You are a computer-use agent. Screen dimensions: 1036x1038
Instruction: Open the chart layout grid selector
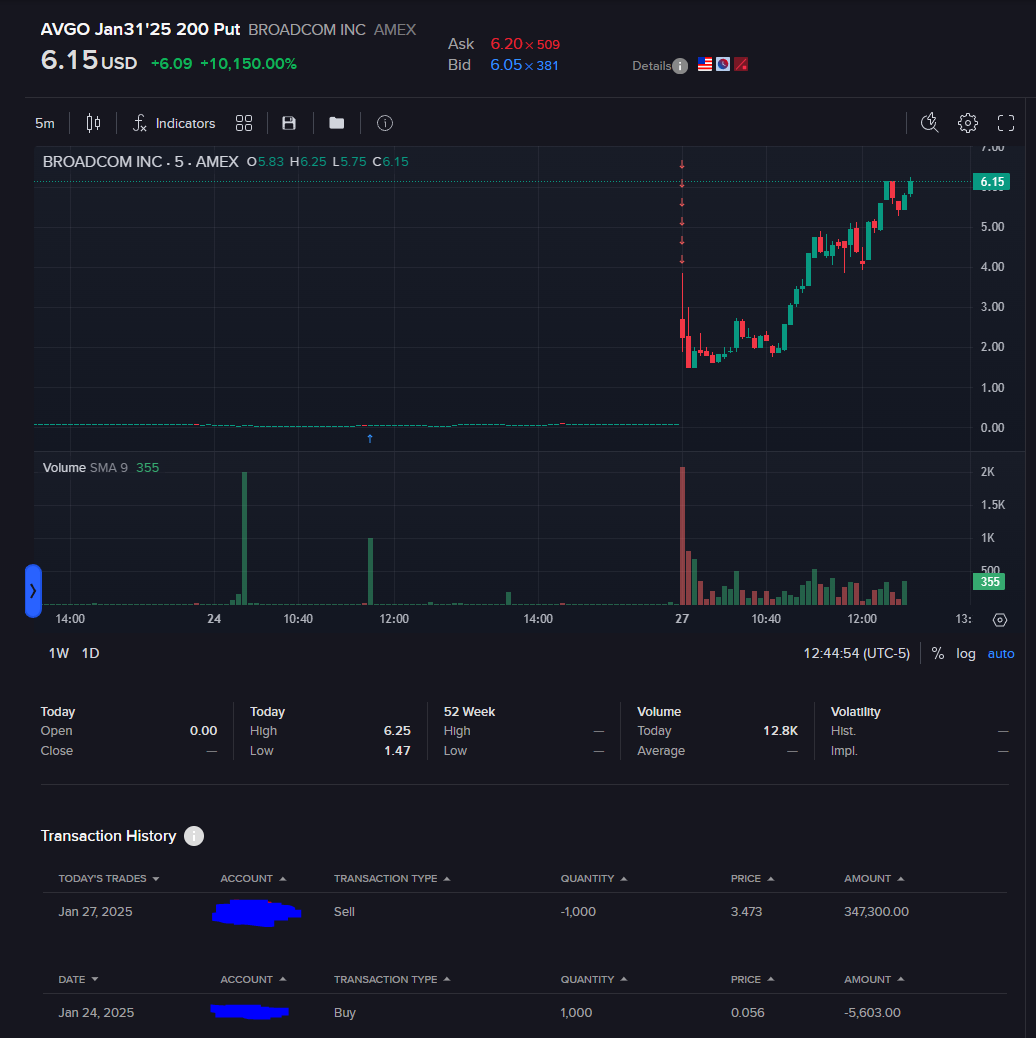tap(244, 123)
